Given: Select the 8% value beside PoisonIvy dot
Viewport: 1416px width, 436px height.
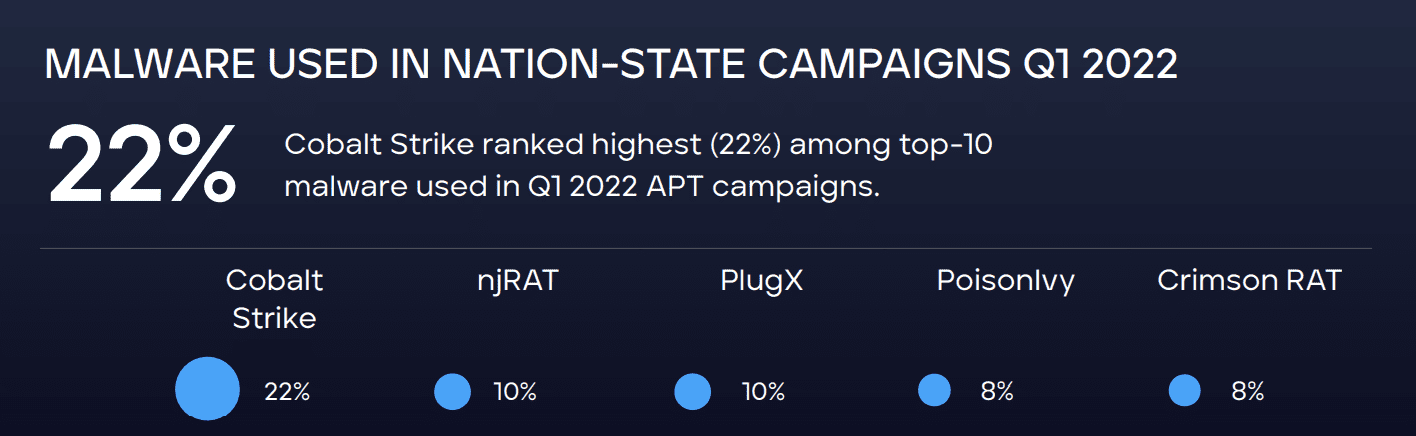Looking at the screenshot, I should tap(997, 392).
